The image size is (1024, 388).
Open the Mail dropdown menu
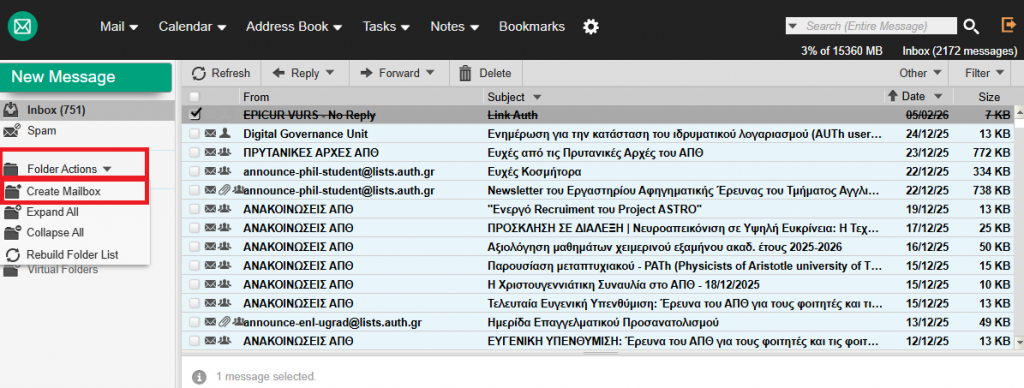[119, 27]
